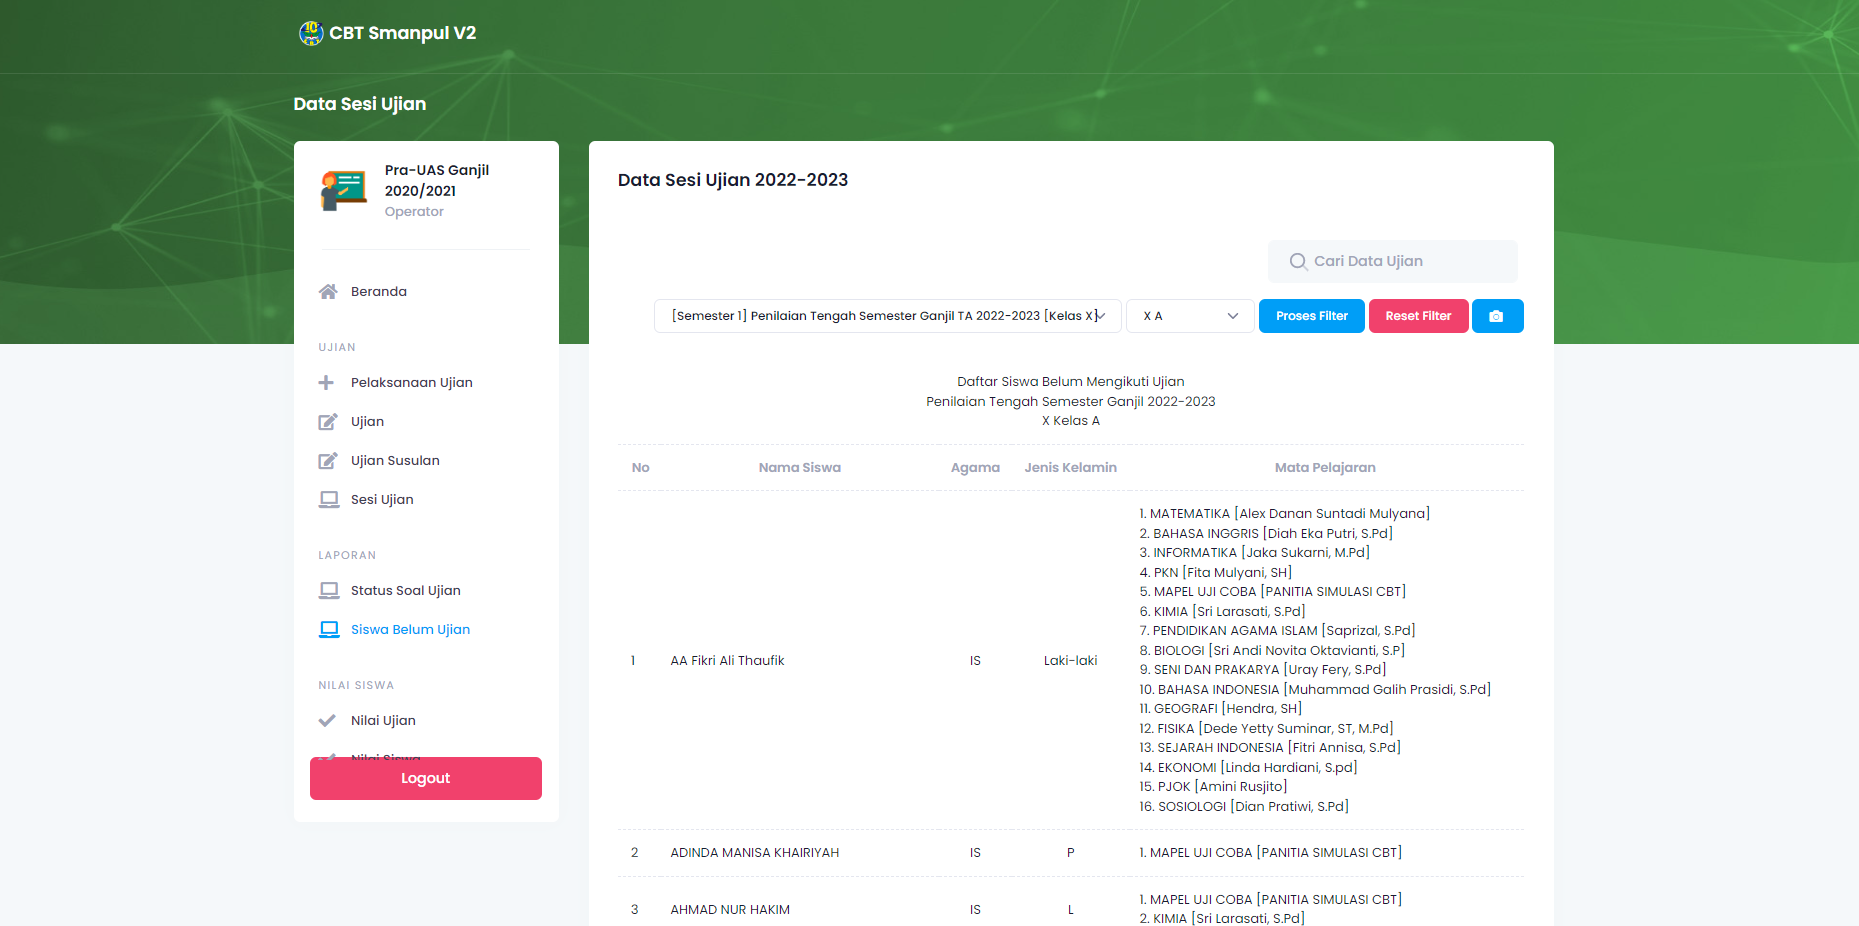The image size is (1859, 926).
Task: Open the exam selection dropdown
Action: coord(887,316)
